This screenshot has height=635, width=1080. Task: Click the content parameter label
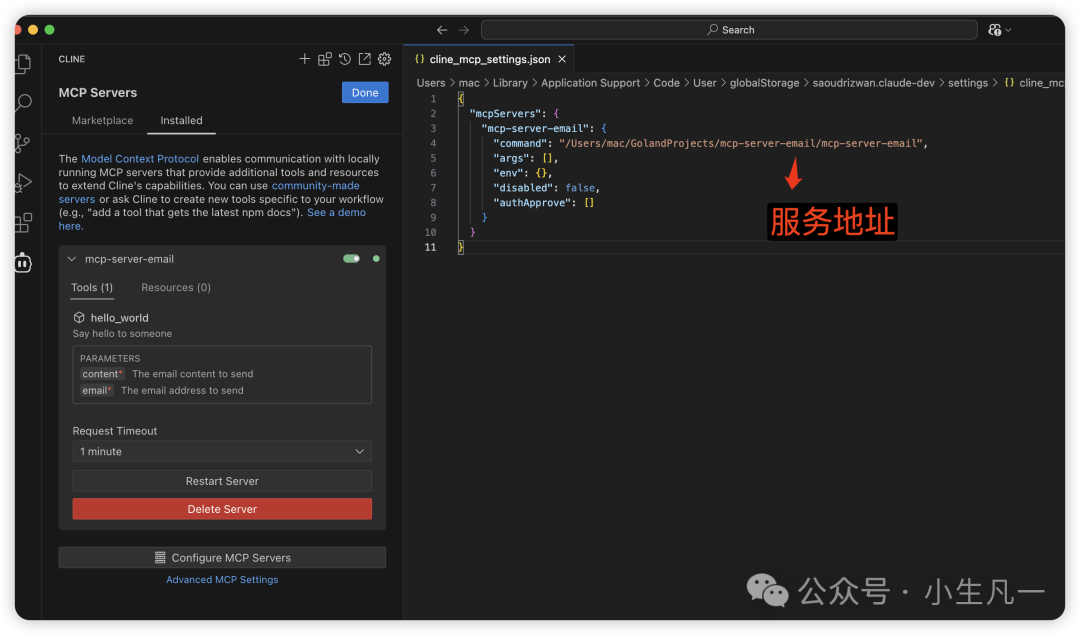(101, 374)
